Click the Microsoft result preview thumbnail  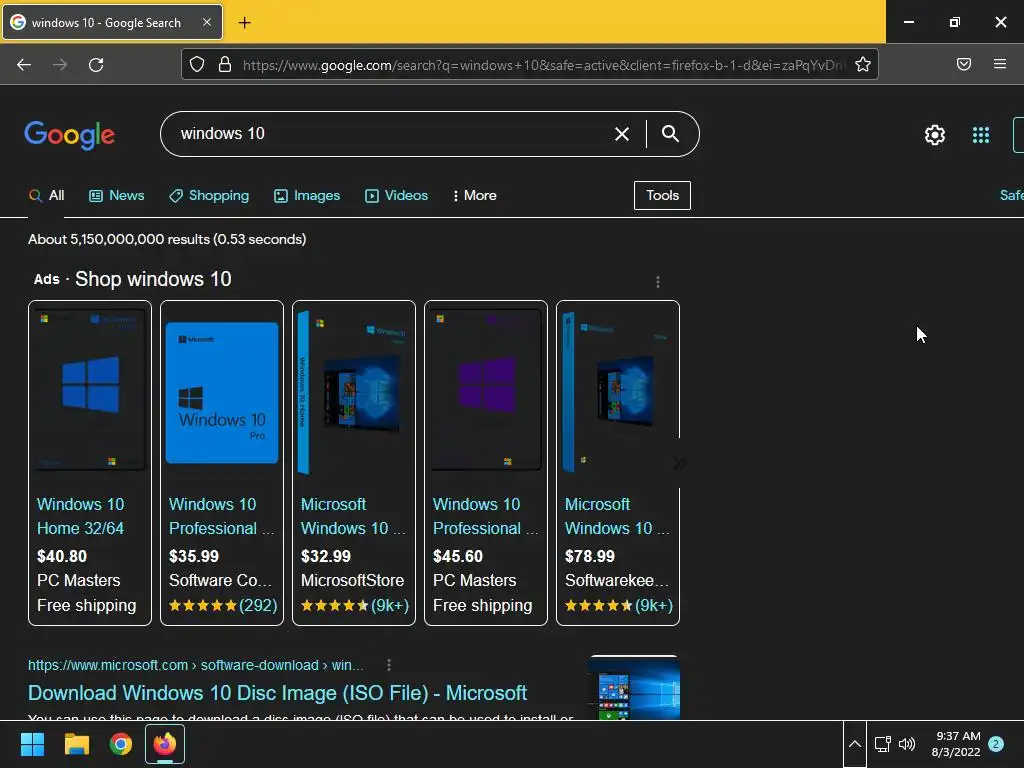pyautogui.click(x=634, y=687)
